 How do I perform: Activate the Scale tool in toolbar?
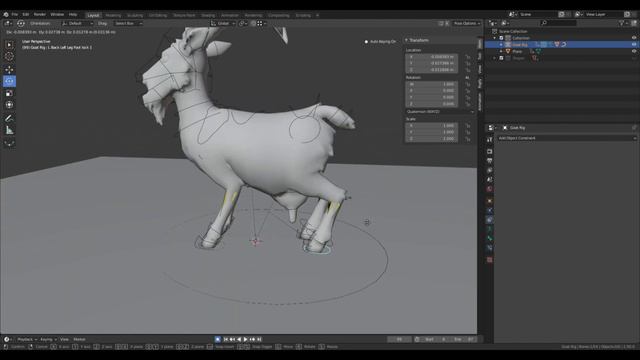click(9, 93)
